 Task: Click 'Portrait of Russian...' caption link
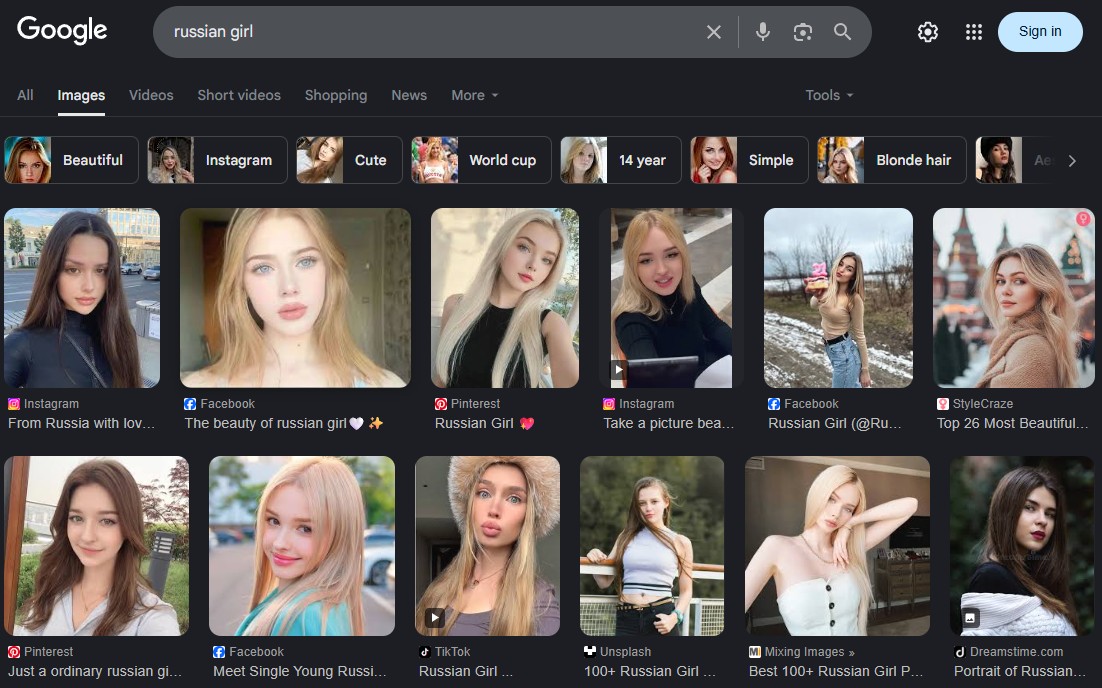[x=1019, y=671]
